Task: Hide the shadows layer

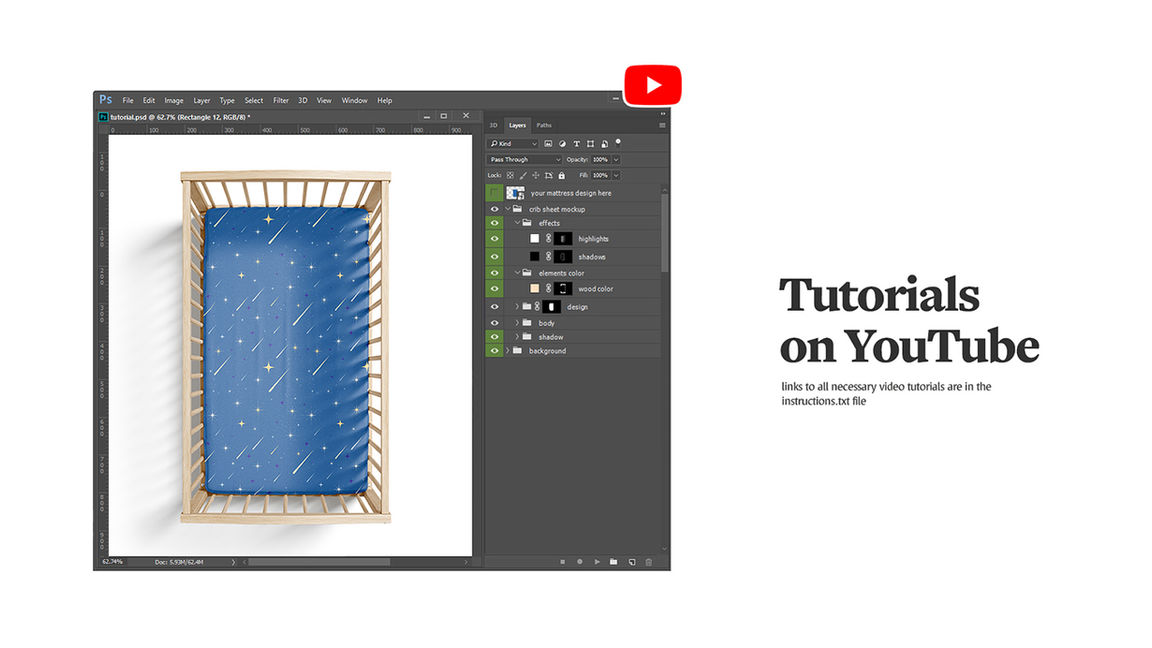Action: click(x=494, y=256)
